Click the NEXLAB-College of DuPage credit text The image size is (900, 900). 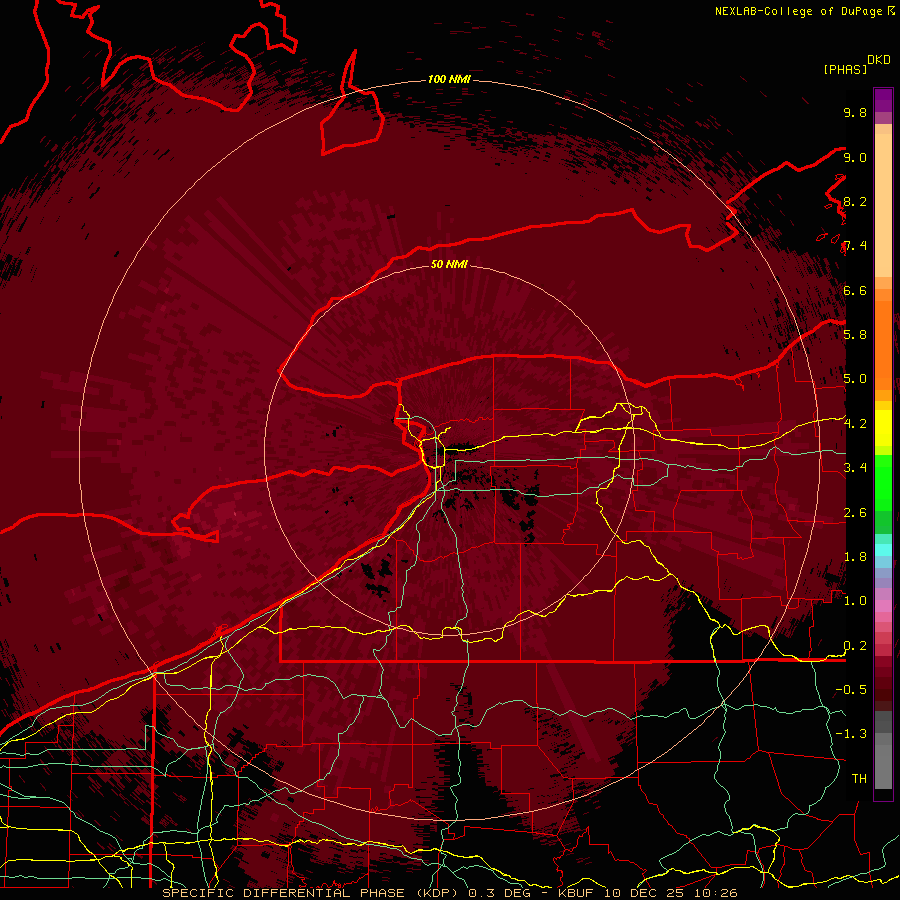pos(798,11)
